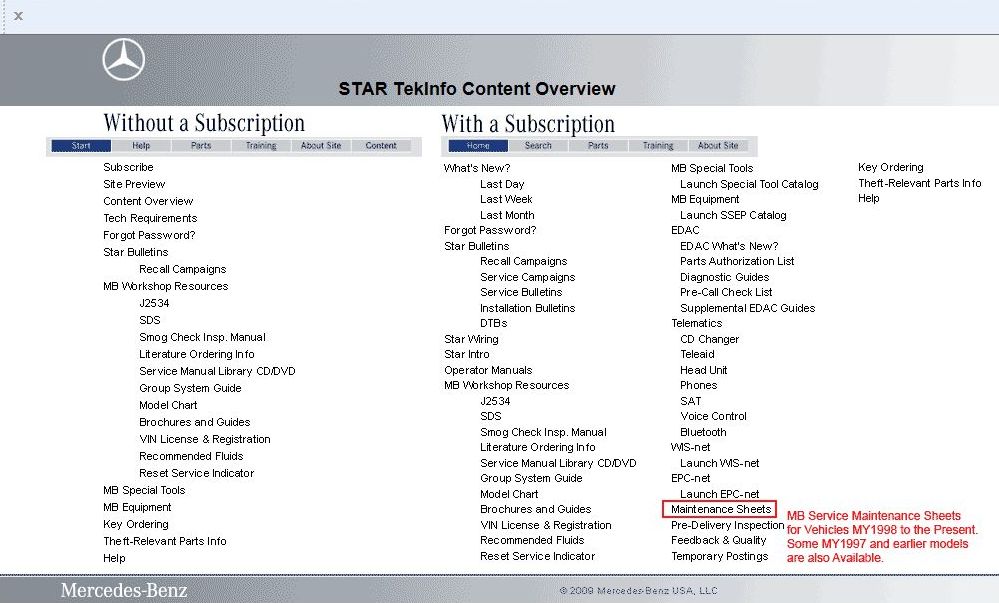
Task: Open DTBs under Star Bulletins
Action: click(x=494, y=323)
